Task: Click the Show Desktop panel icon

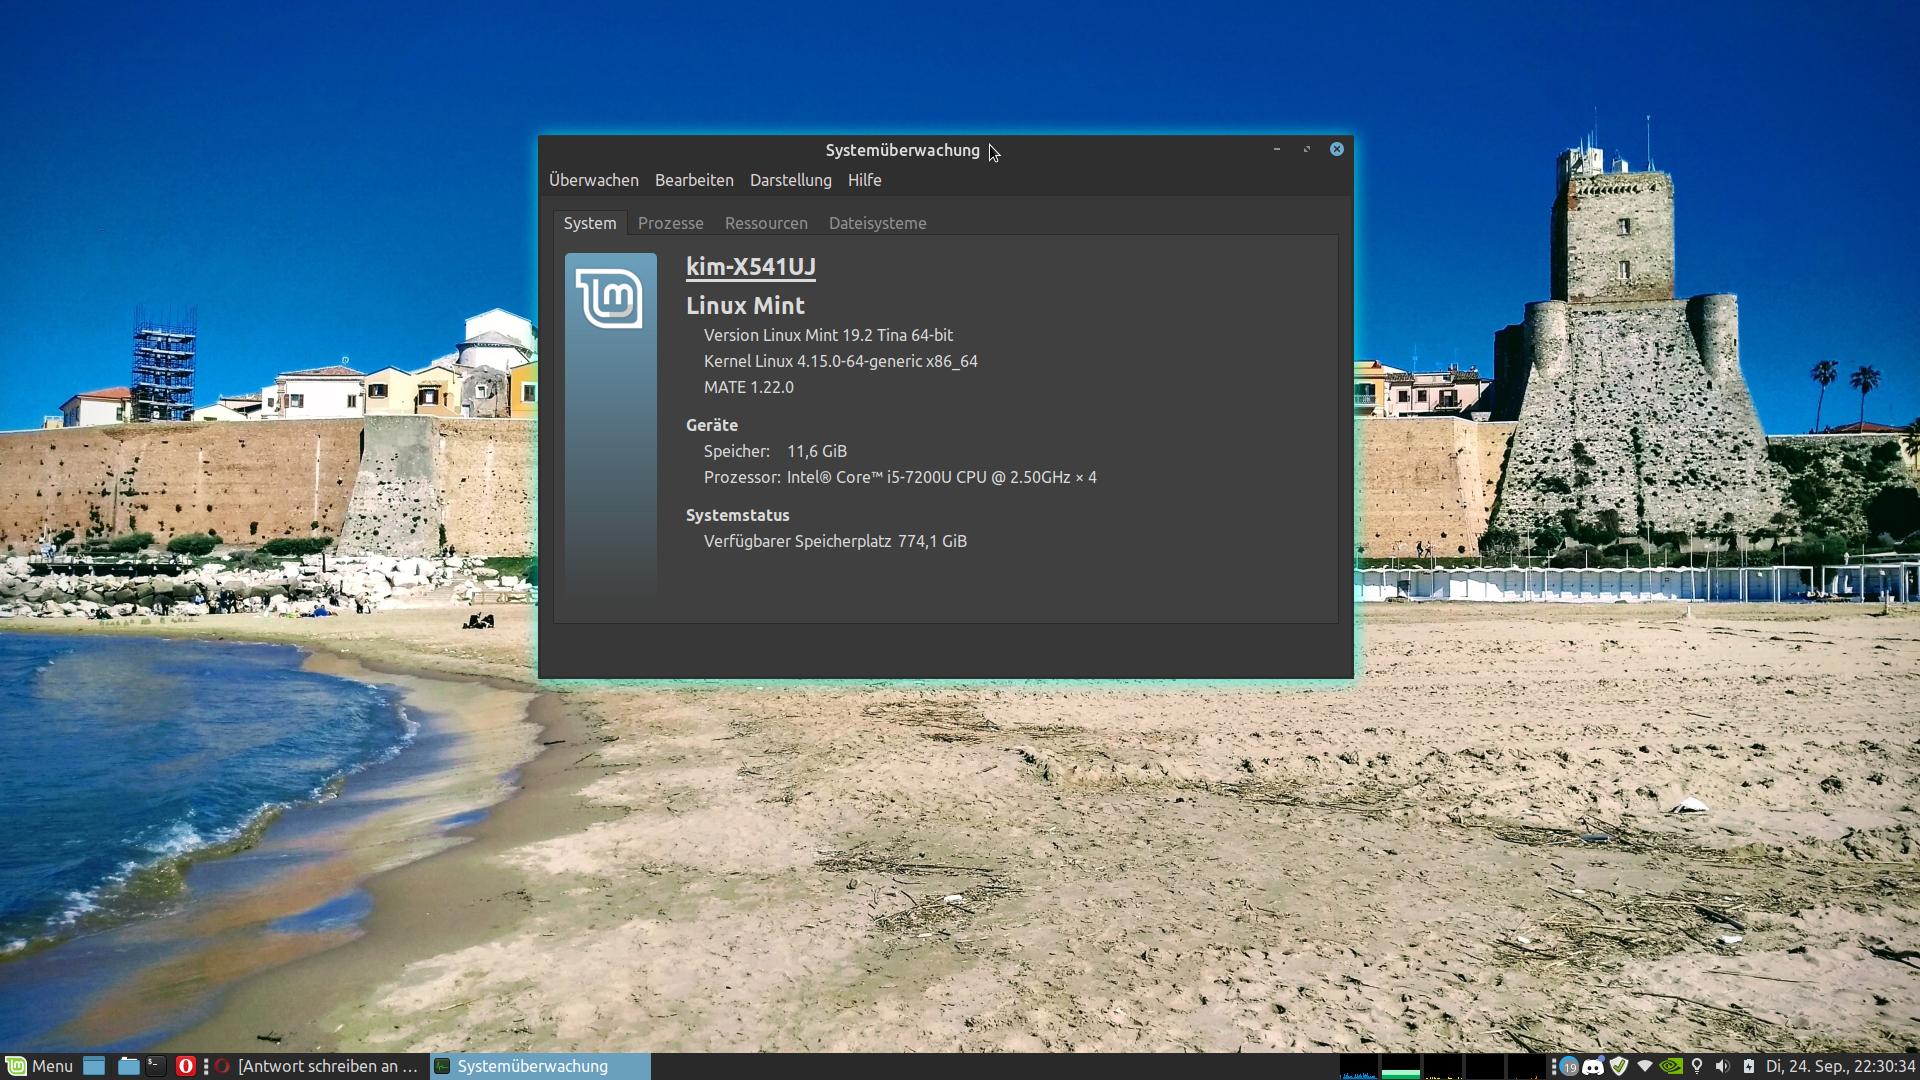Action: pos(94,1066)
